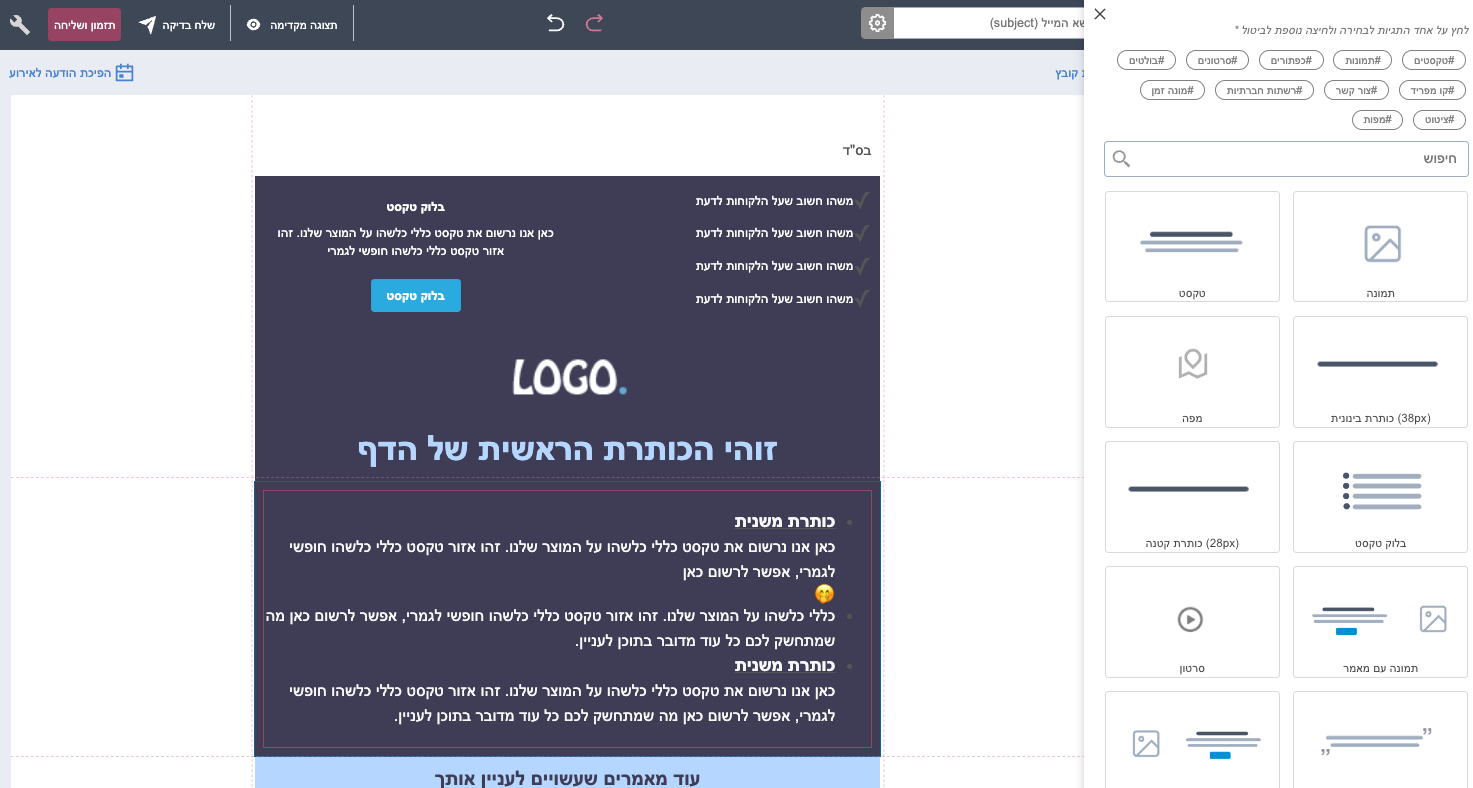Toggle the #סרטונים tag filter
This screenshot has width=1473, height=788.
pos(1216,59)
